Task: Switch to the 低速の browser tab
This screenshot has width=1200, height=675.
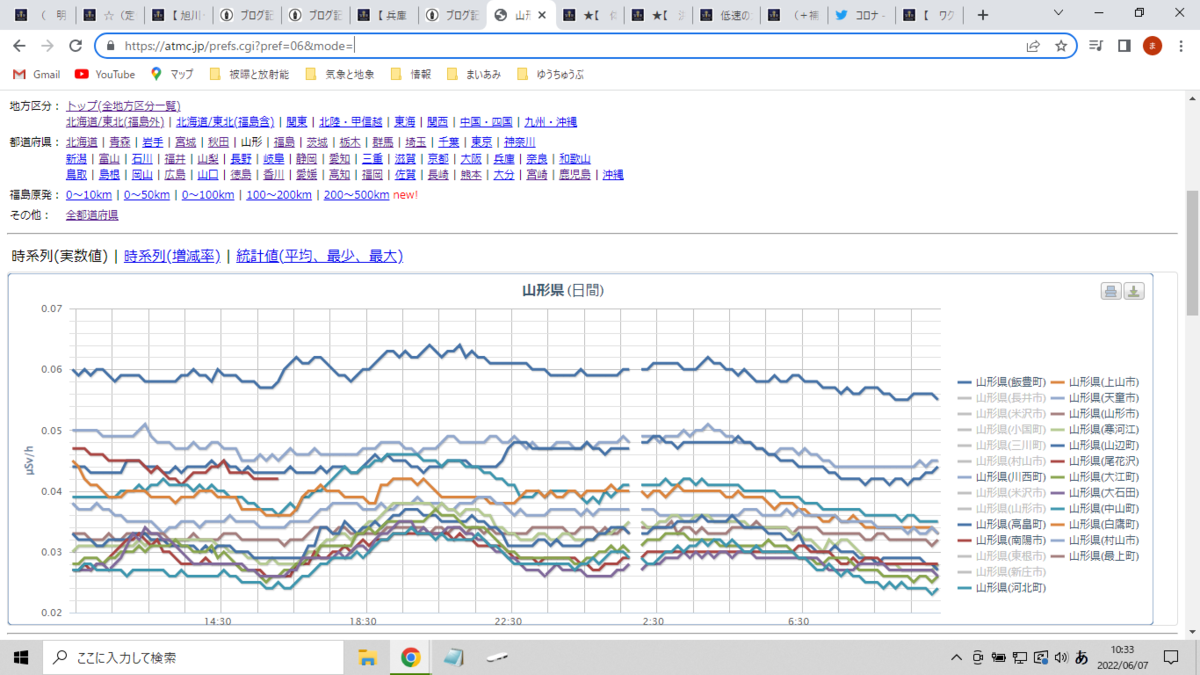Action: coord(725,16)
